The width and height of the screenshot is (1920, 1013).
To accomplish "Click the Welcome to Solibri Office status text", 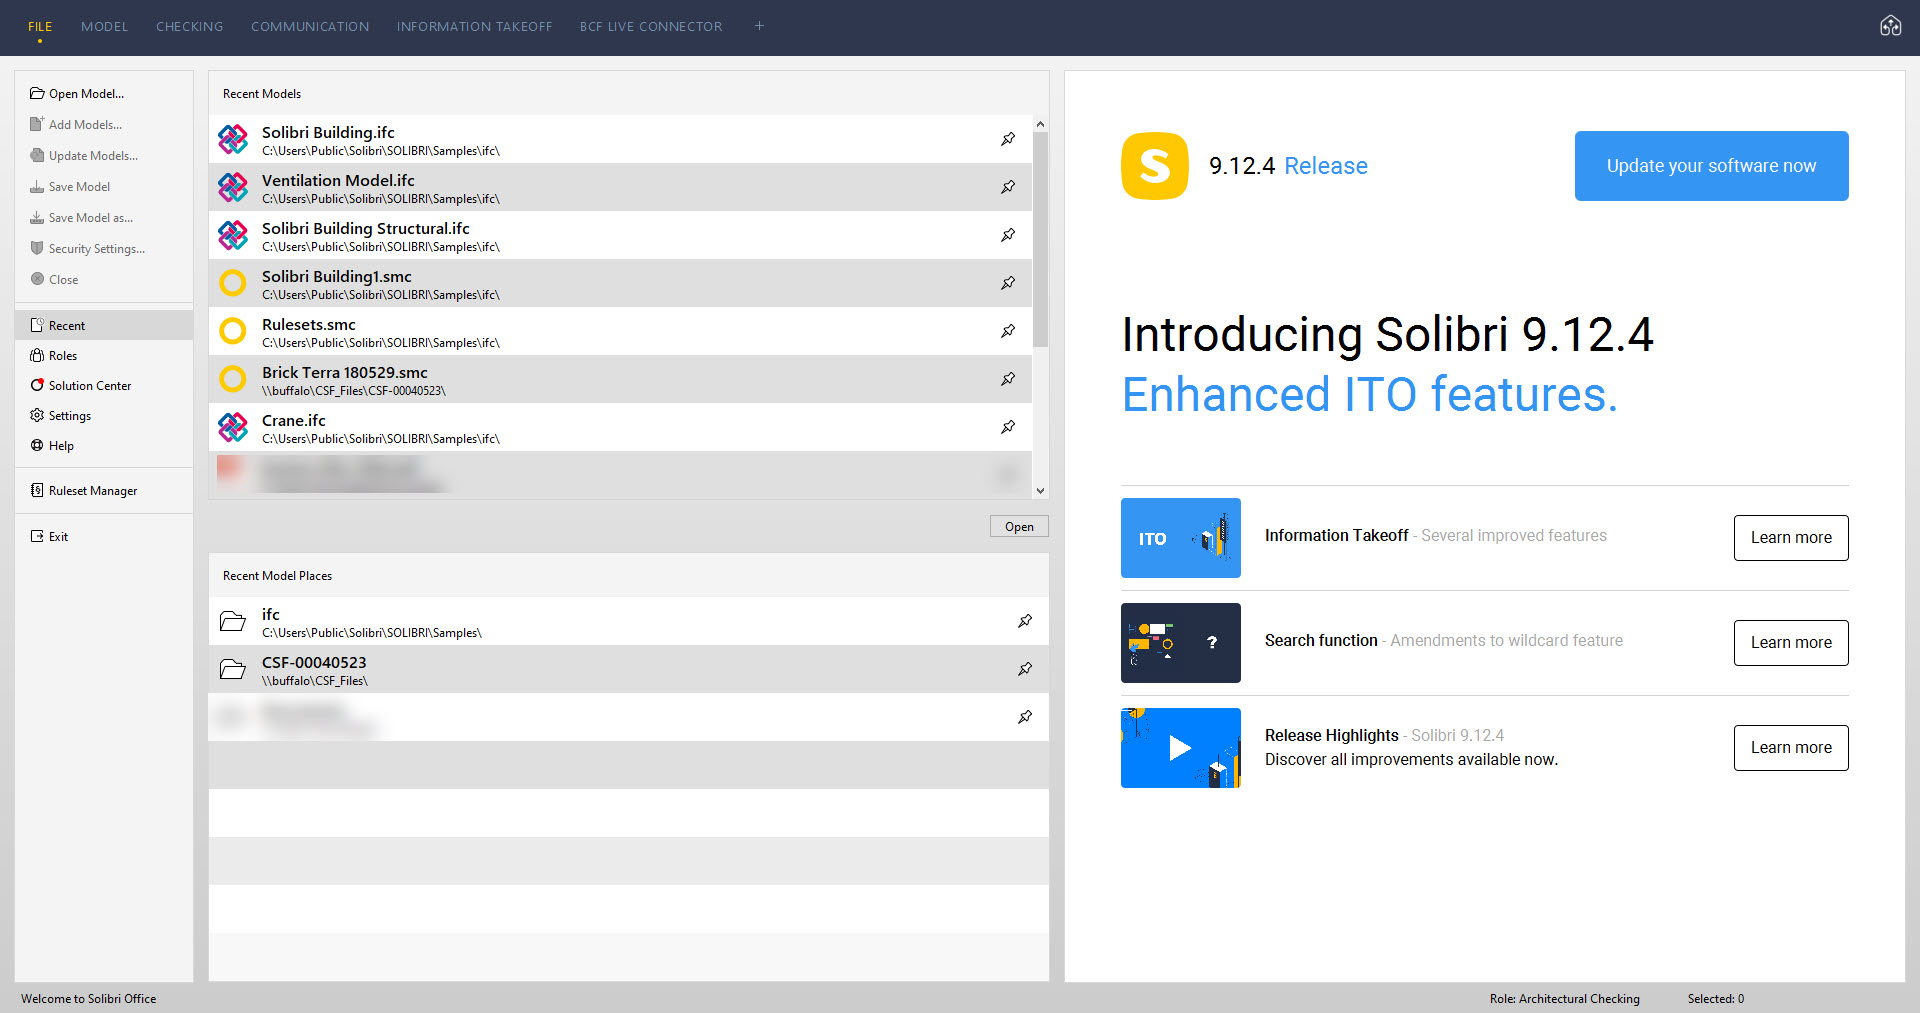I will [x=89, y=998].
